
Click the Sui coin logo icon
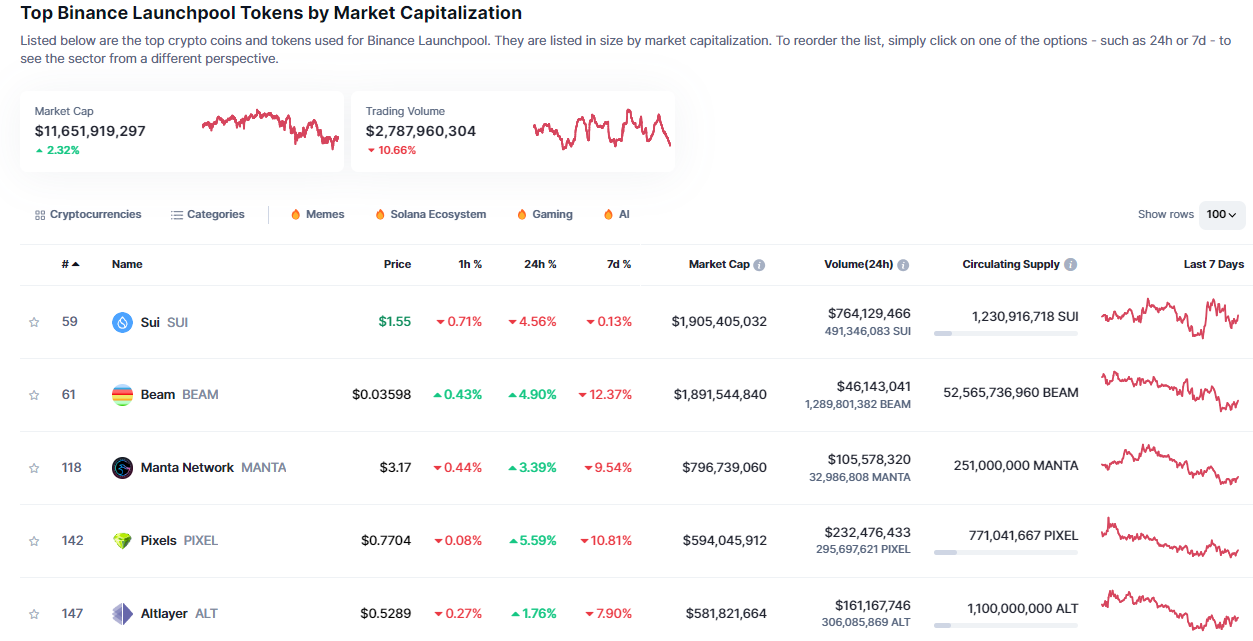click(122, 322)
